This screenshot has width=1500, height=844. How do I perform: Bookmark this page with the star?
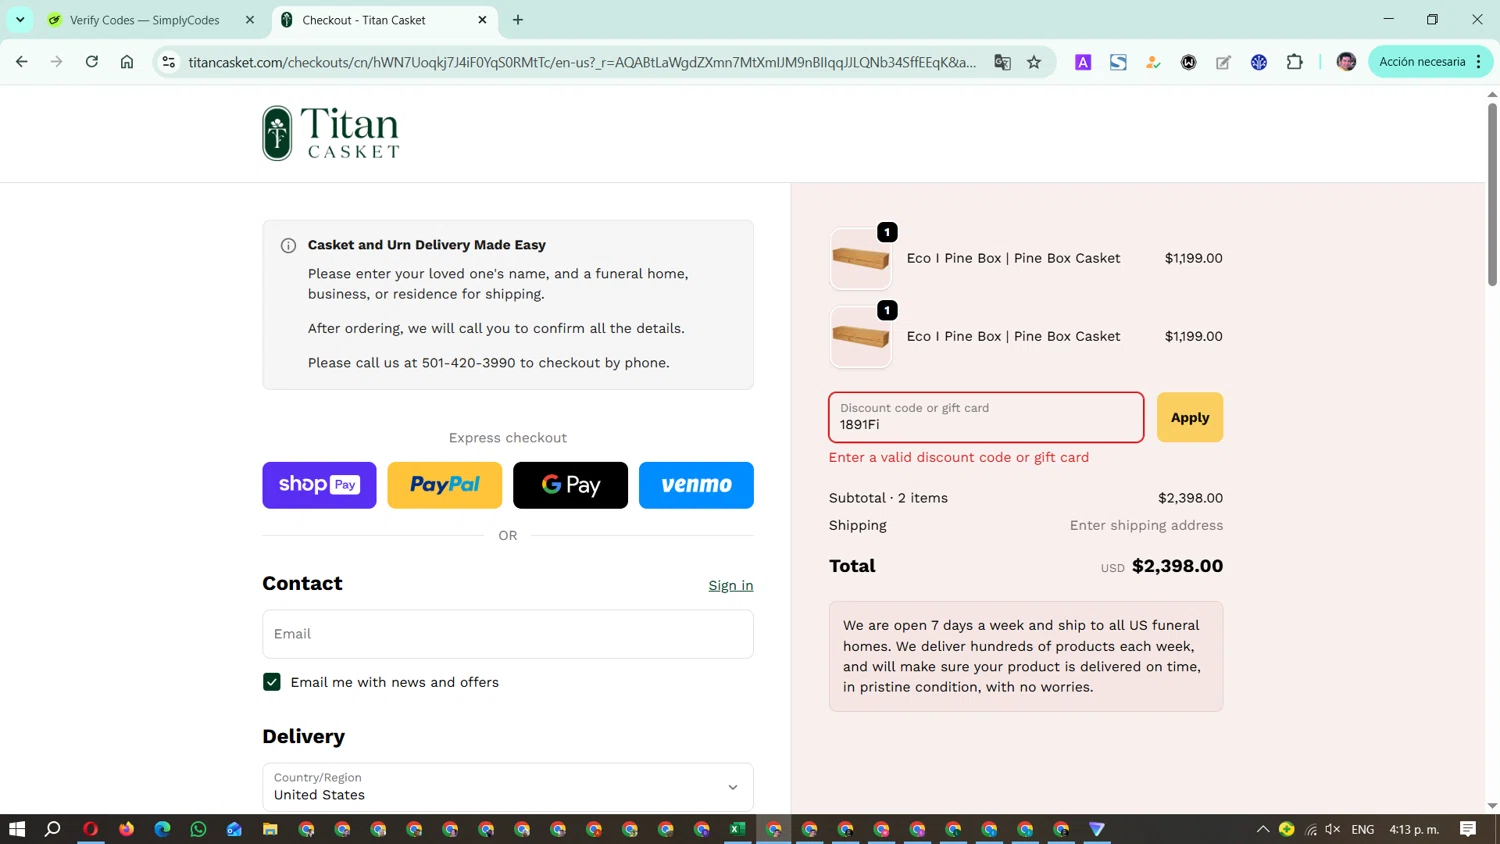[x=1034, y=62]
